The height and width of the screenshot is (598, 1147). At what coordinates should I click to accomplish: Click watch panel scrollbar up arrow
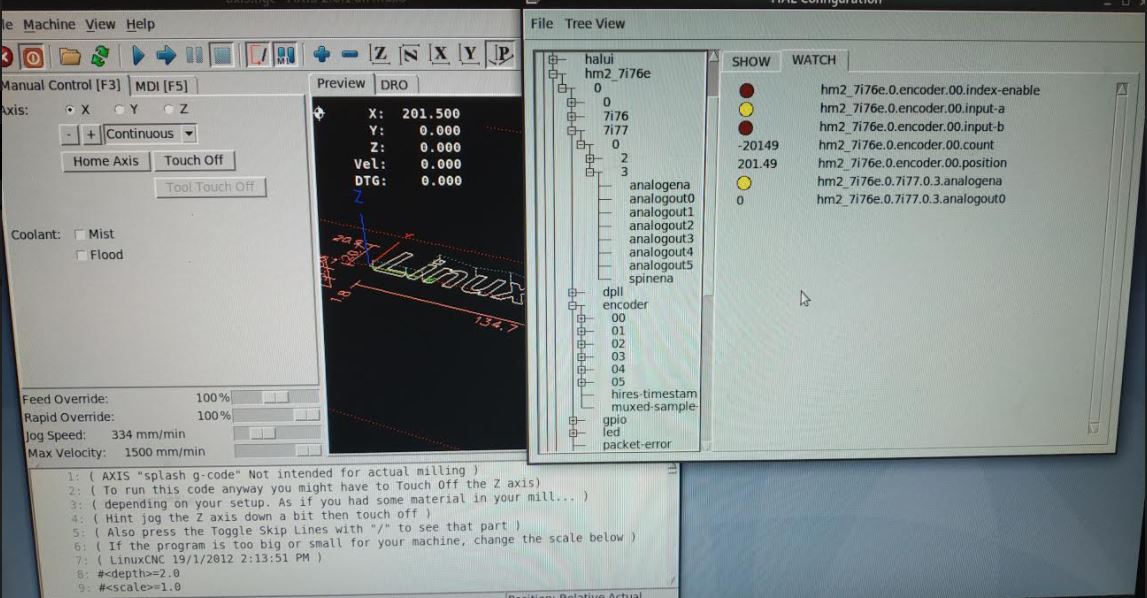click(1121, 89)
